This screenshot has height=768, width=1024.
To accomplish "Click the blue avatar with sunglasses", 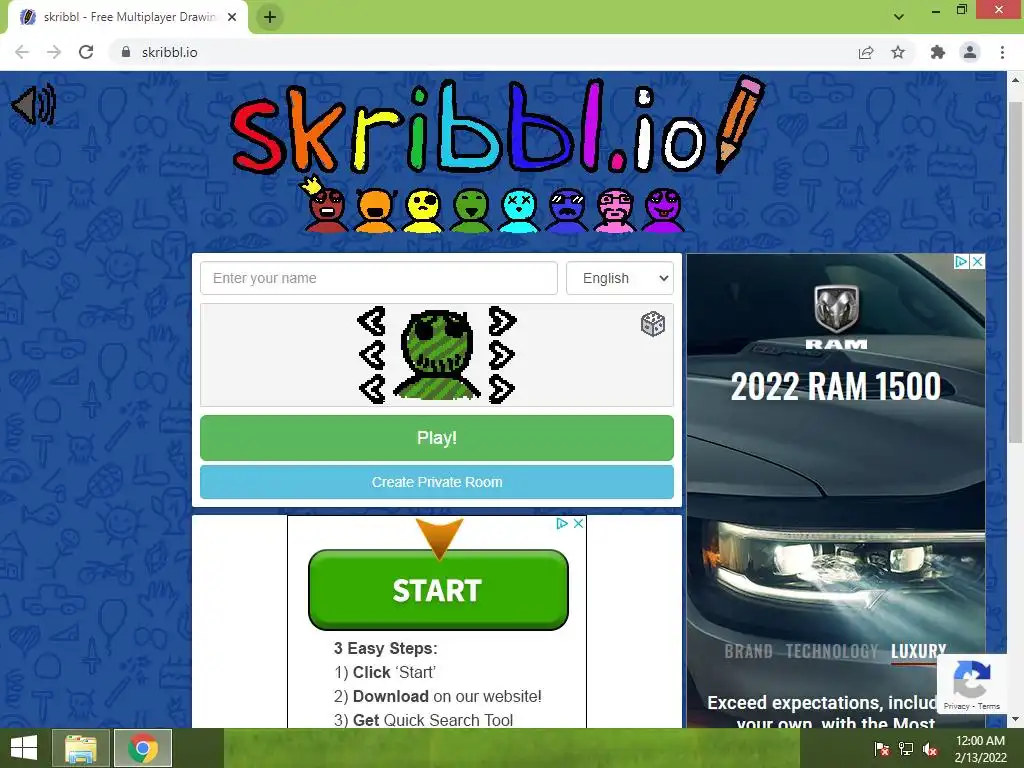I will 567,210.
